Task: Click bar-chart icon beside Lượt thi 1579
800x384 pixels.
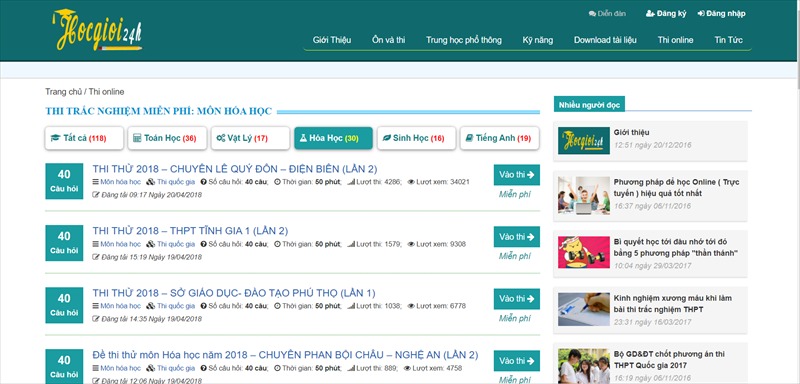Action: tap(351, 244)
